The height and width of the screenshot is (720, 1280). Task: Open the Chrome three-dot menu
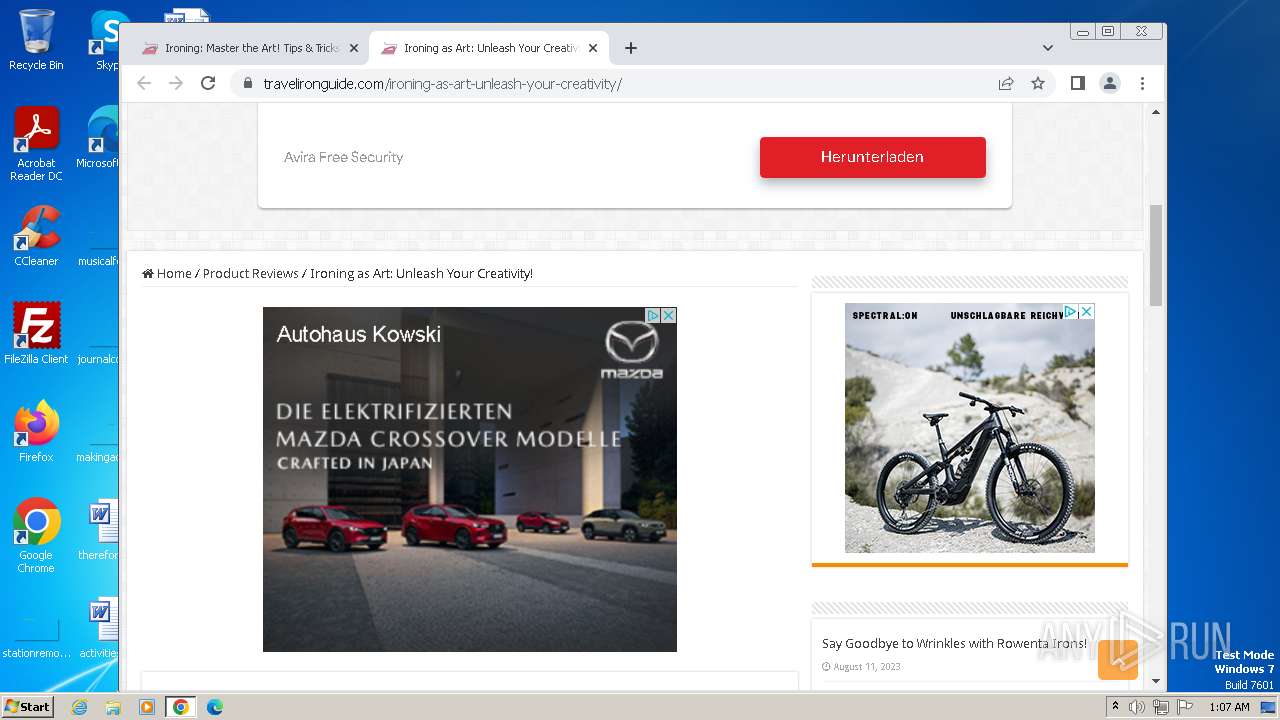1142,84
